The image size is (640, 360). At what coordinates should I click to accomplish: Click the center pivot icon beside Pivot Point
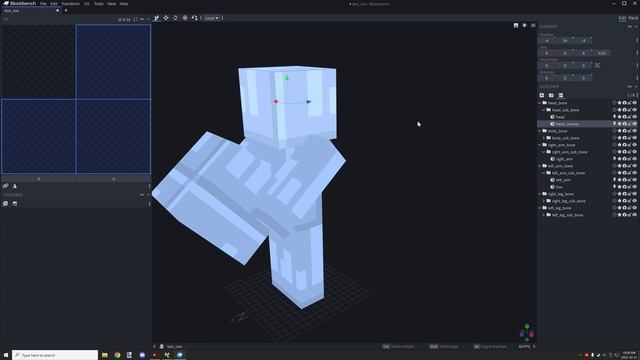[x=597, y=65]
